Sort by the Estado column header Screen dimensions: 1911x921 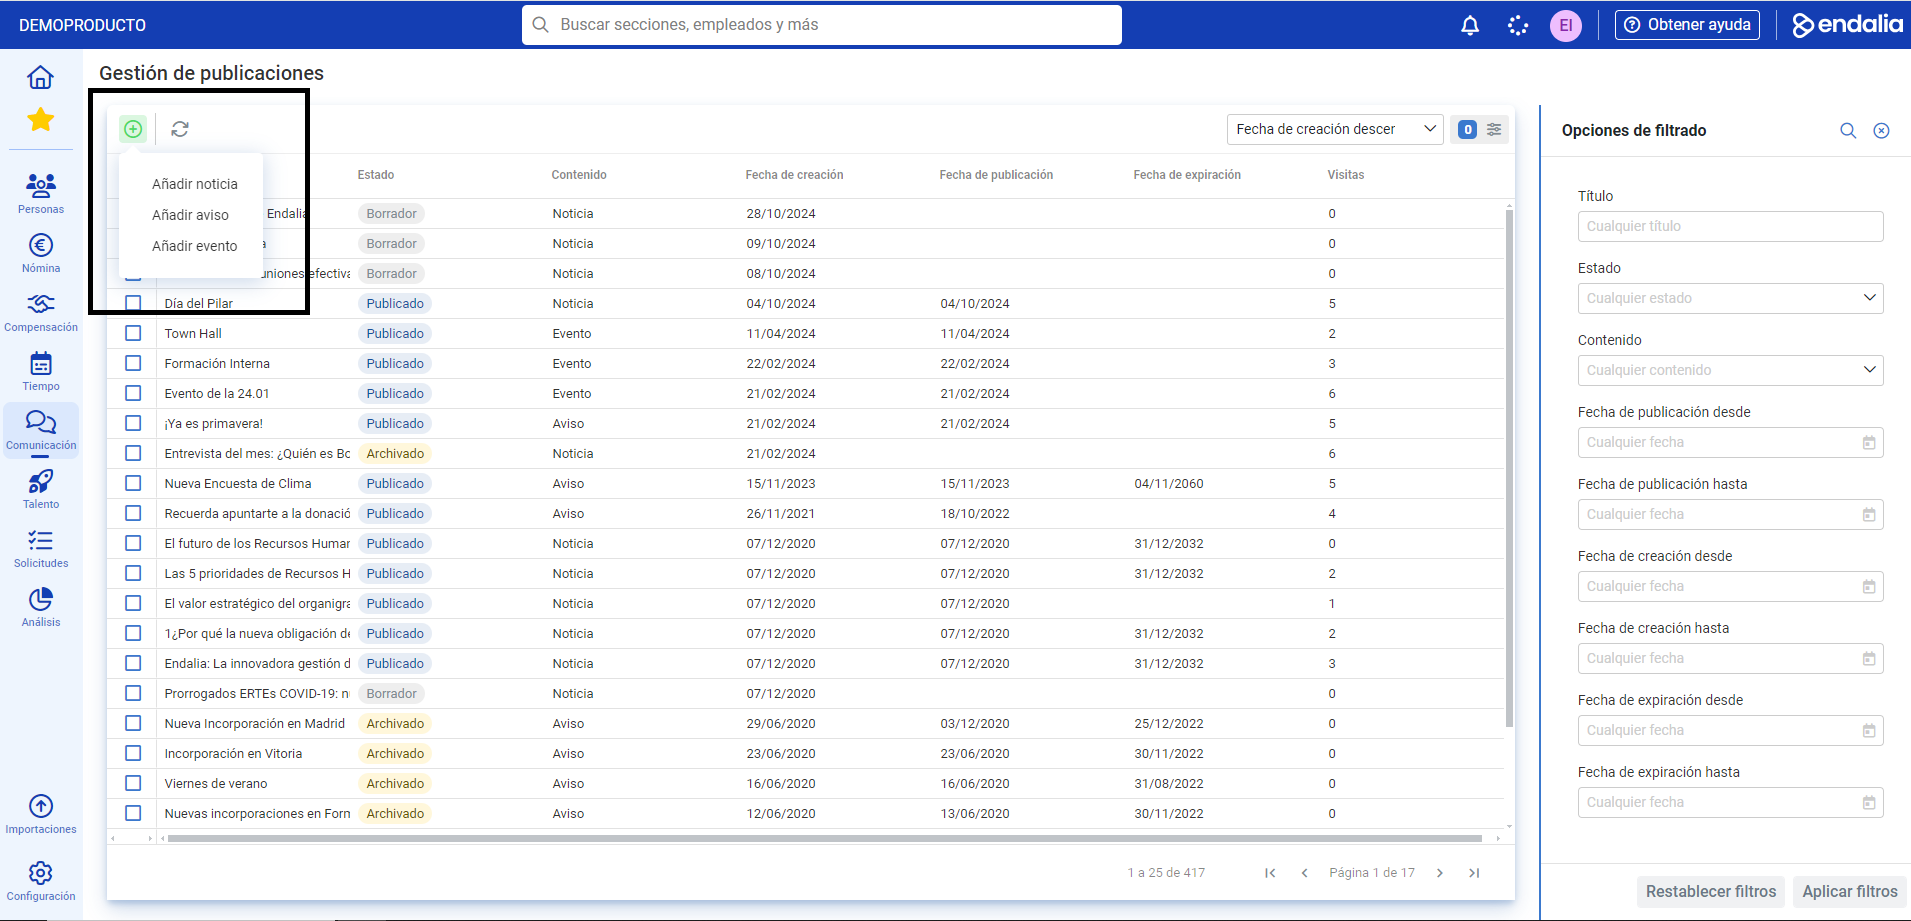coord(376,175)
